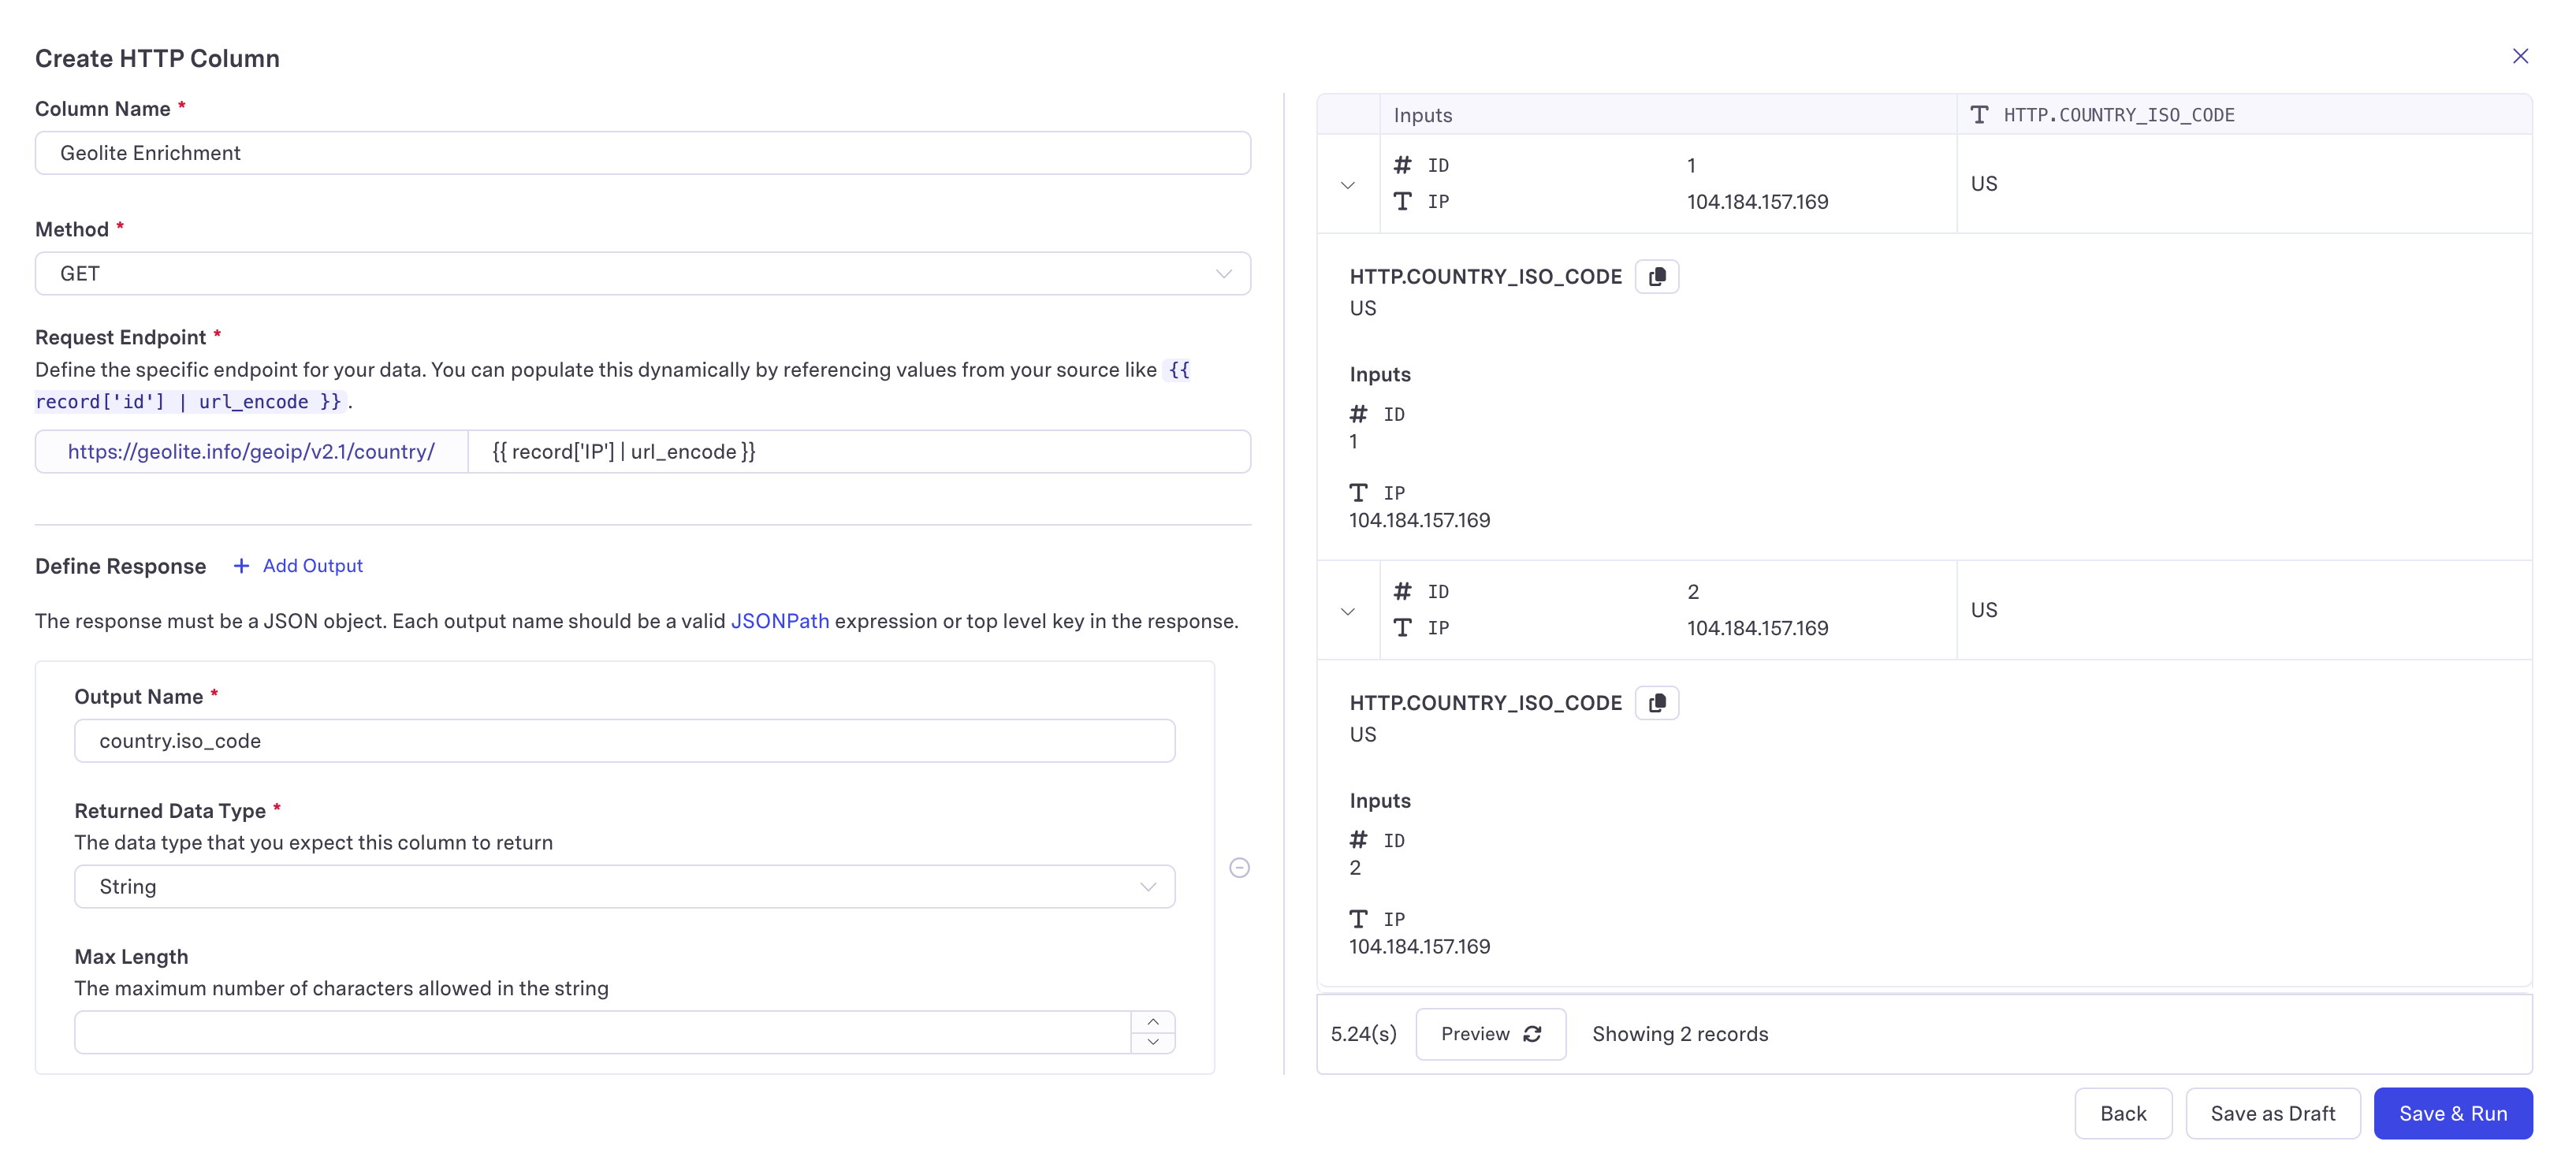The width and height of the screenshot is (2576, 1160).
Task: Open Returned Data Type String dropdown
Action: 624,886
